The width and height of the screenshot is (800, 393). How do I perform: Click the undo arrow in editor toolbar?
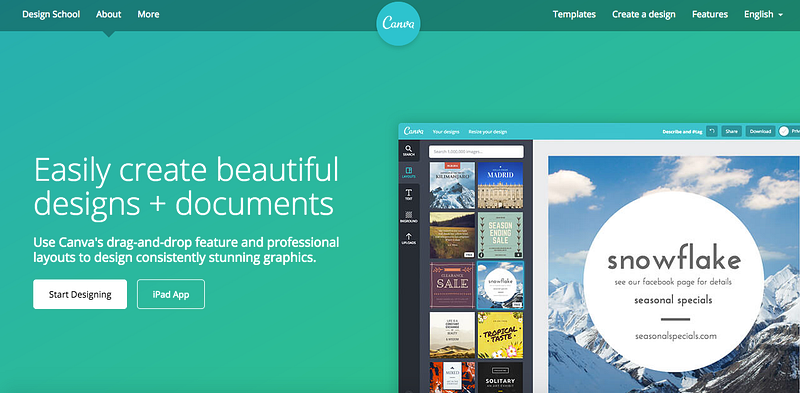click(712, 131)
